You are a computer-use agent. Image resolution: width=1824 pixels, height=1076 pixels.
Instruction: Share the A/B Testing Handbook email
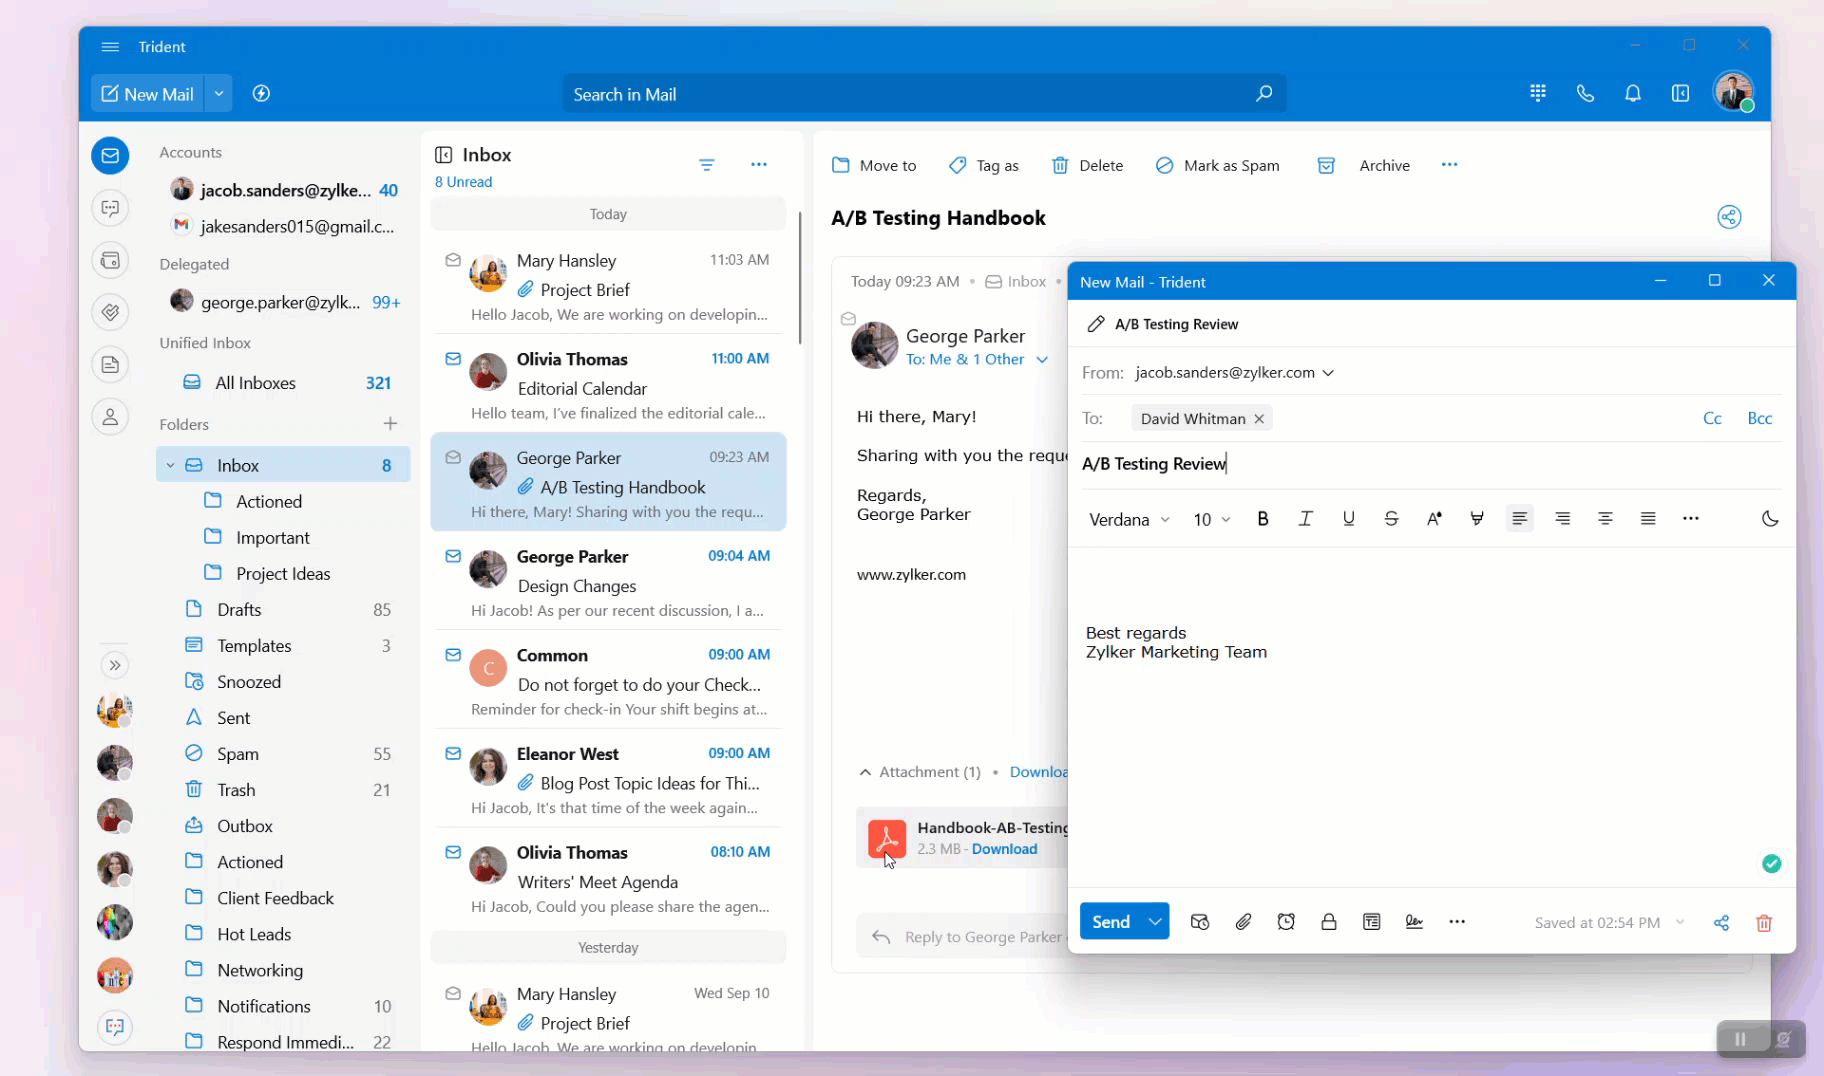click(1729, 217)
